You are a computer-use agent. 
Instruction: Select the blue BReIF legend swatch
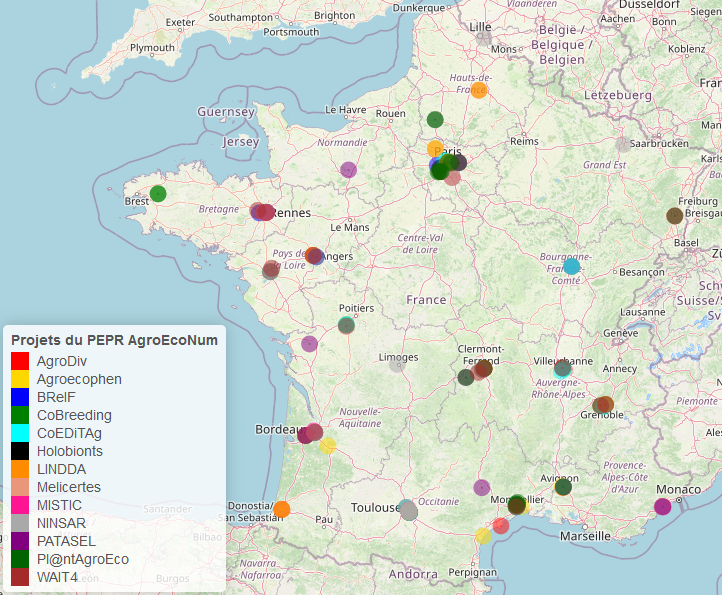pyautogui.click(x=20, y=397)
